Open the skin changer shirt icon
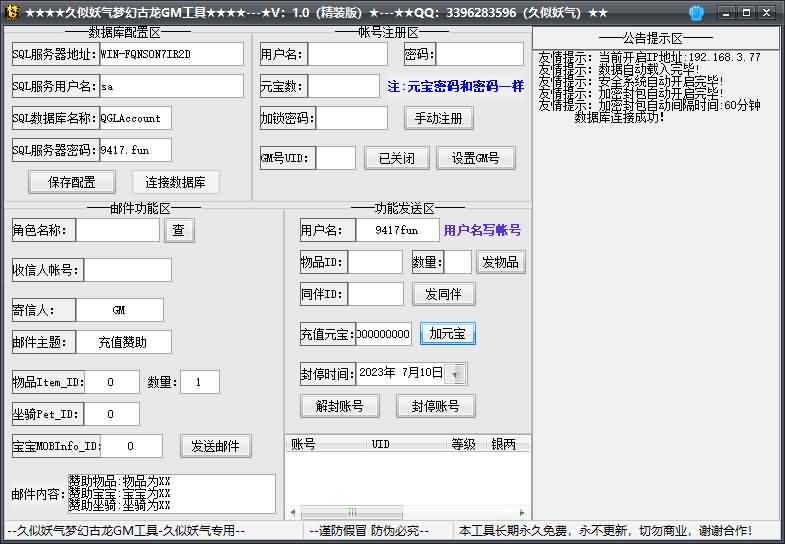This screenshot has height=544, width=785. pyautogui.click(x=697, y=13)
